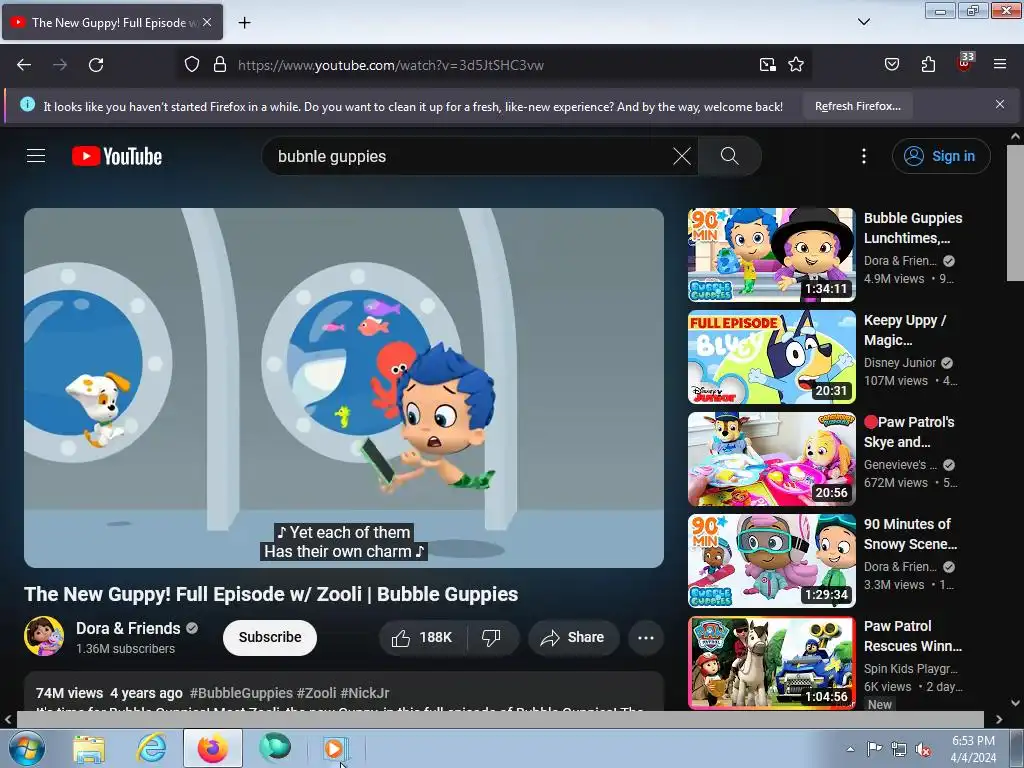Open the Windows Start menu

[x=26, y=748]
